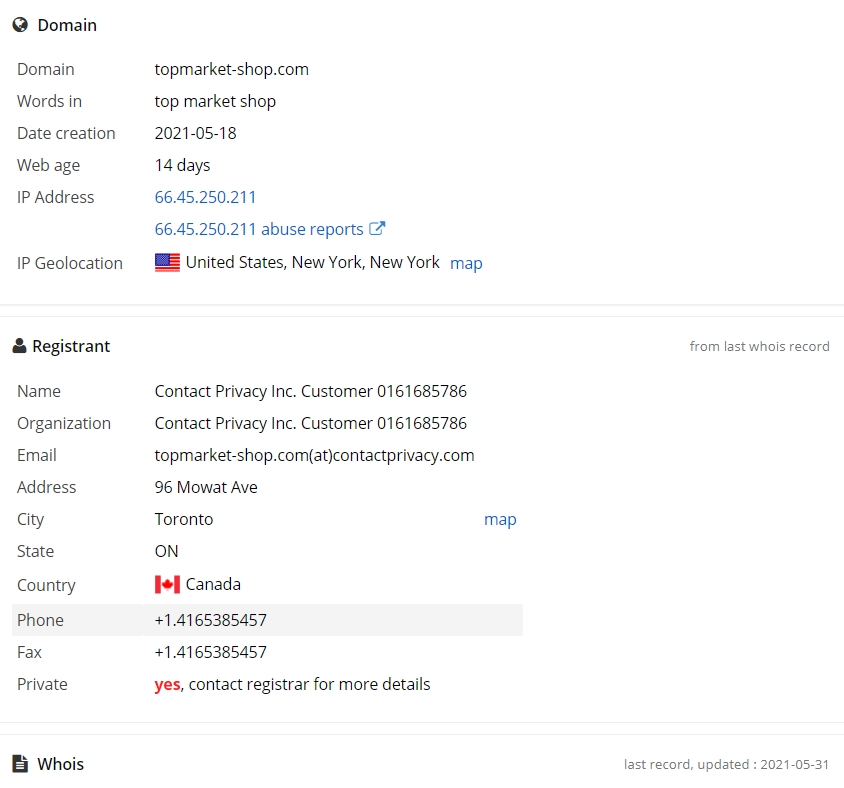Image resolution: width=844 pixels, height=788 pixels.
Task: Select the topmarket-shop.com domain name text
Action: coord(231,69)
